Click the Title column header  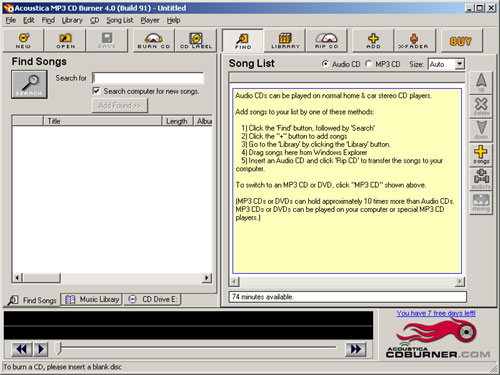[103, 121]
